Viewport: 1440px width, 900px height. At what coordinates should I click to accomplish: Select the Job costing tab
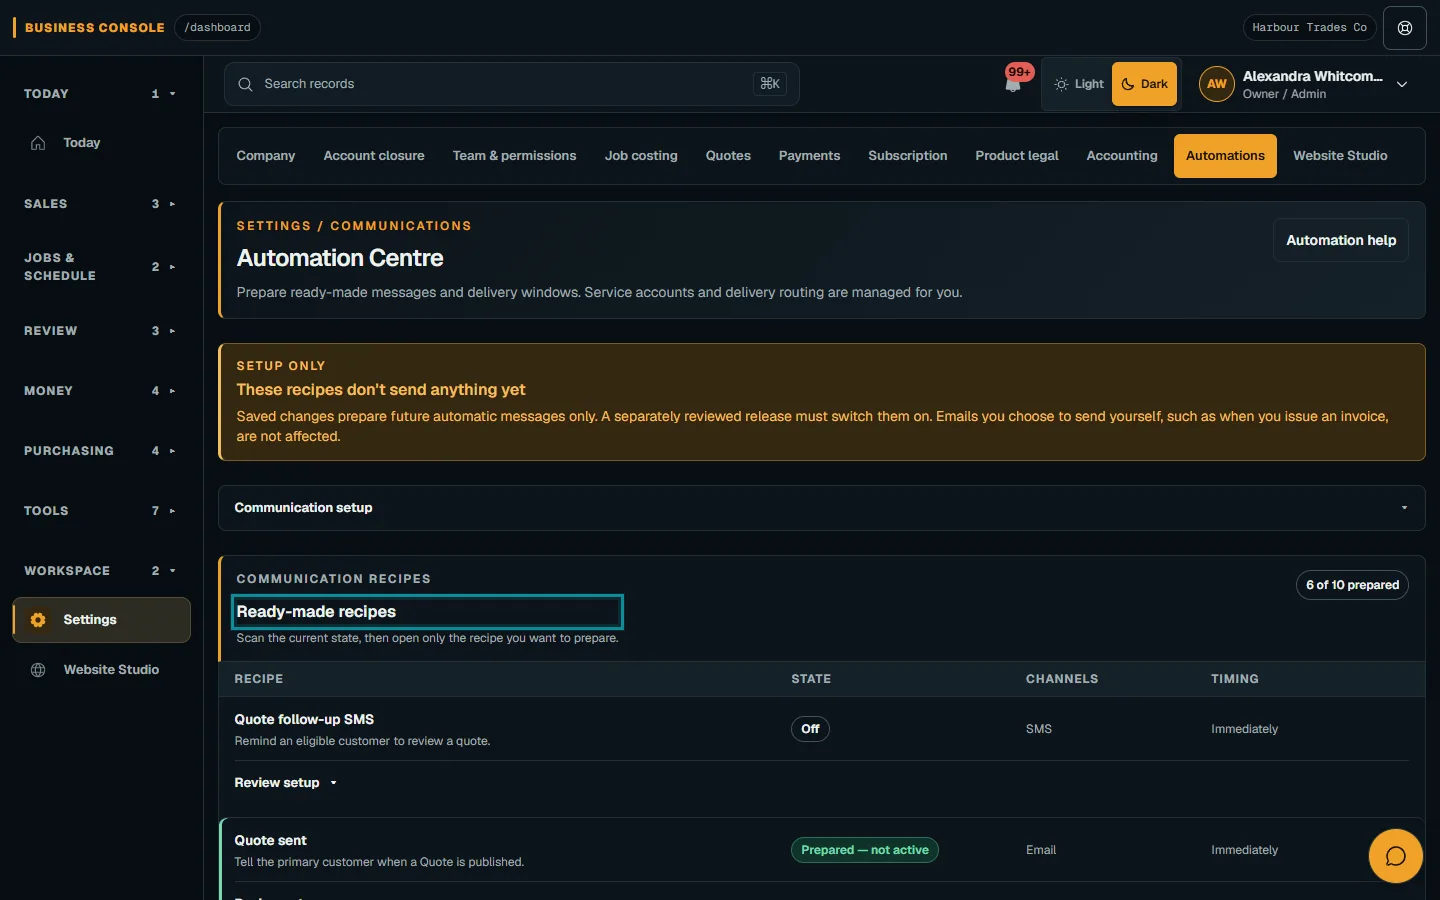click(641, 156)
